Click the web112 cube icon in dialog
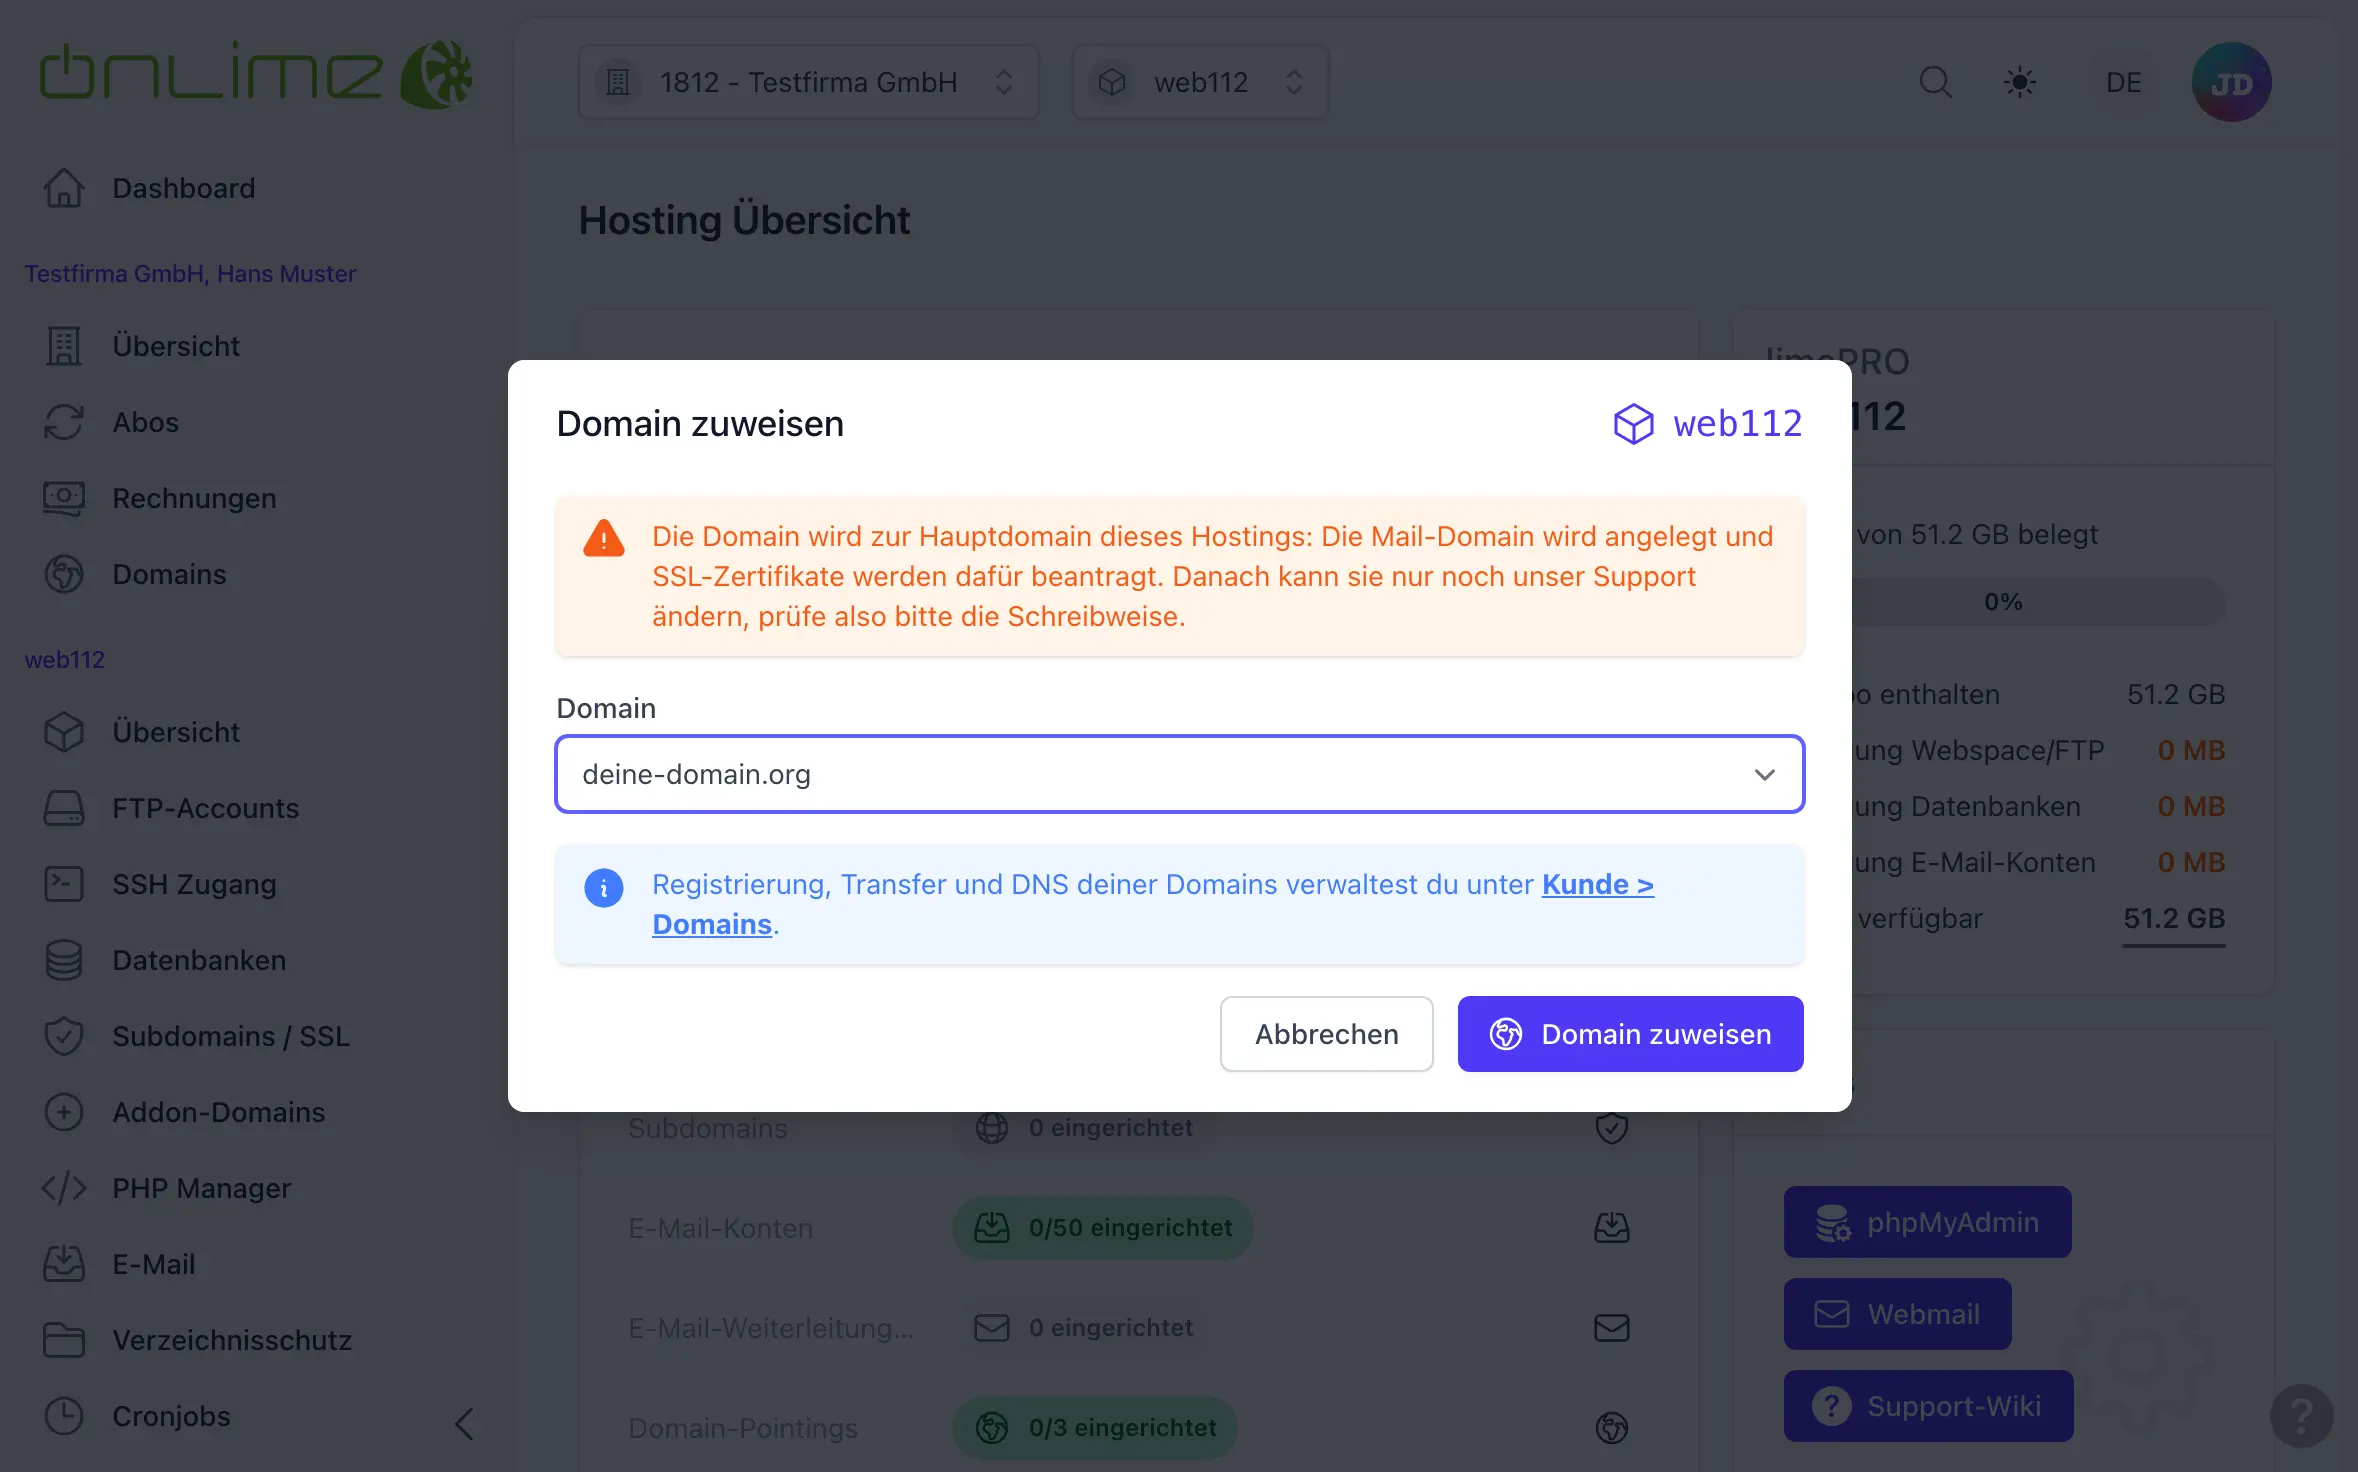This screenshot has height=1472, width=2358. point(1633,424)
